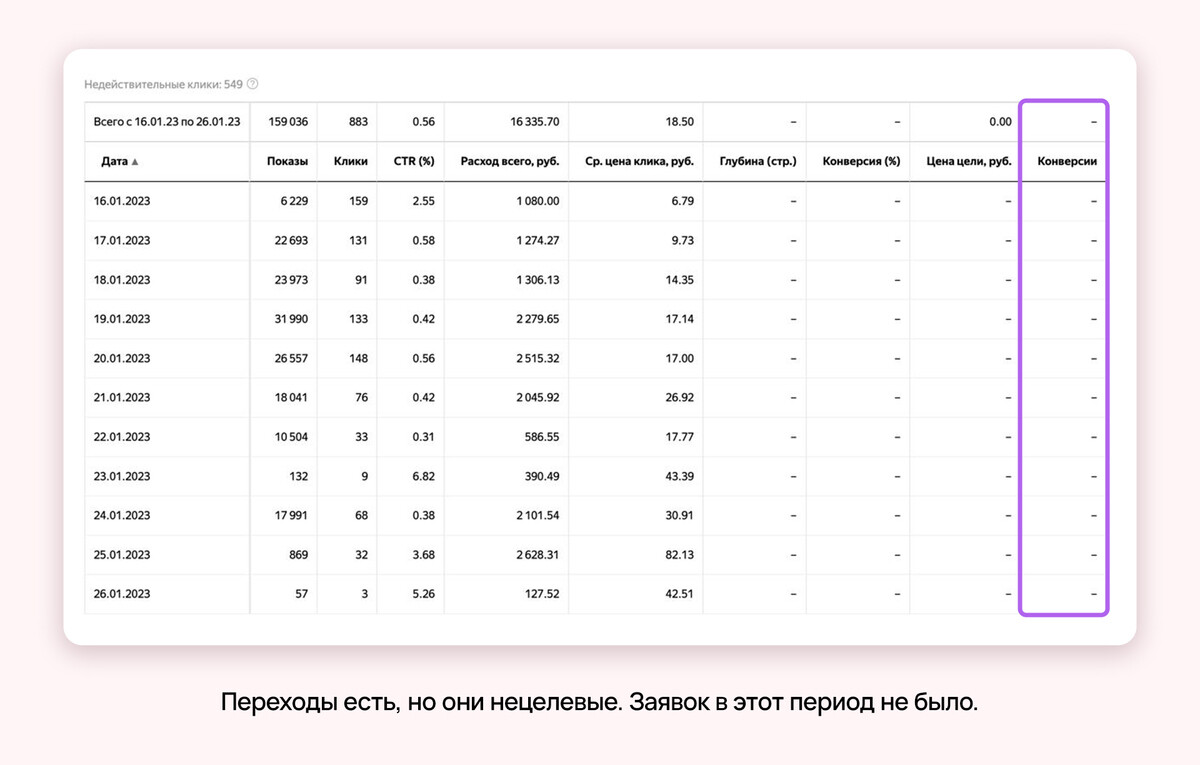
Task: Select impressions value 23 973
Action: 291,280
